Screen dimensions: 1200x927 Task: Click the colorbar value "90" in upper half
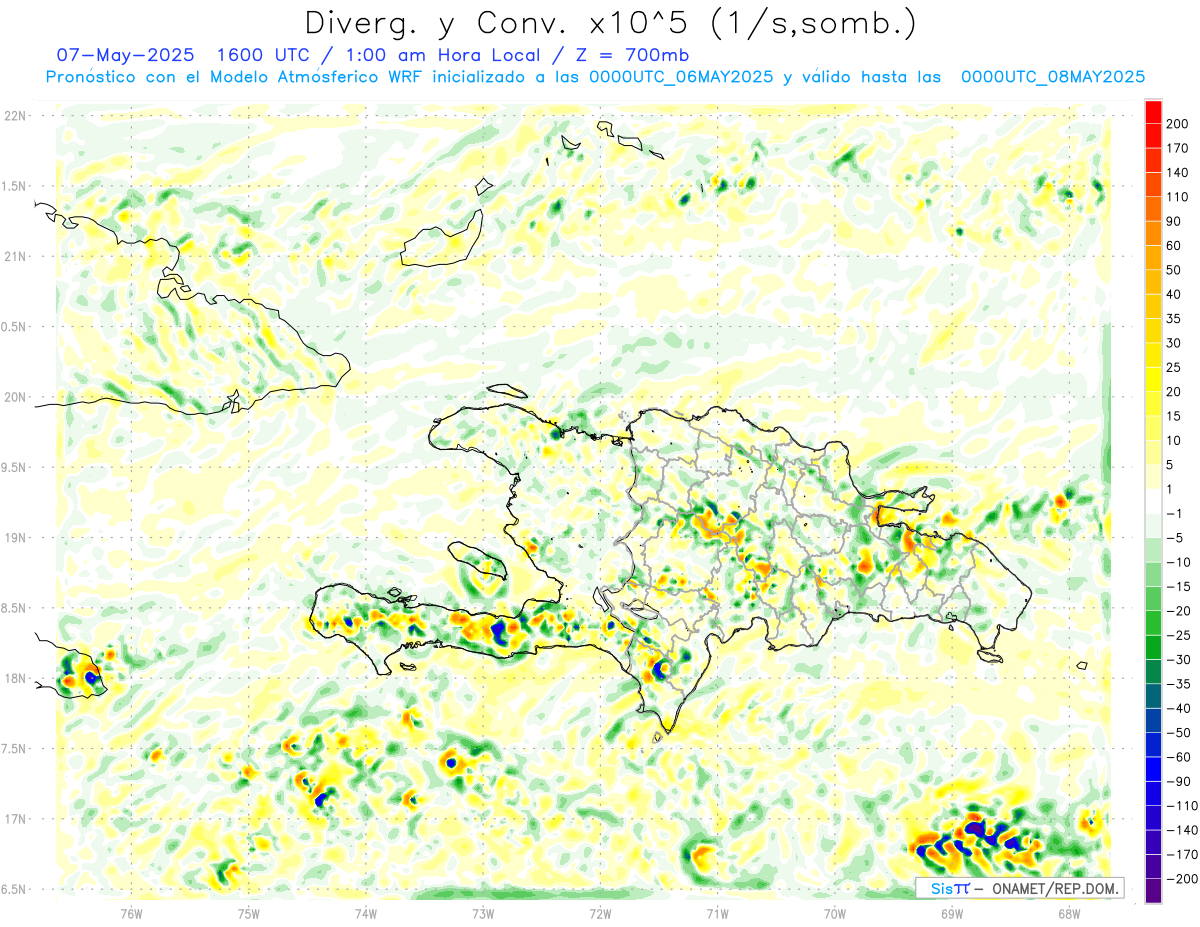[1175, 221]
